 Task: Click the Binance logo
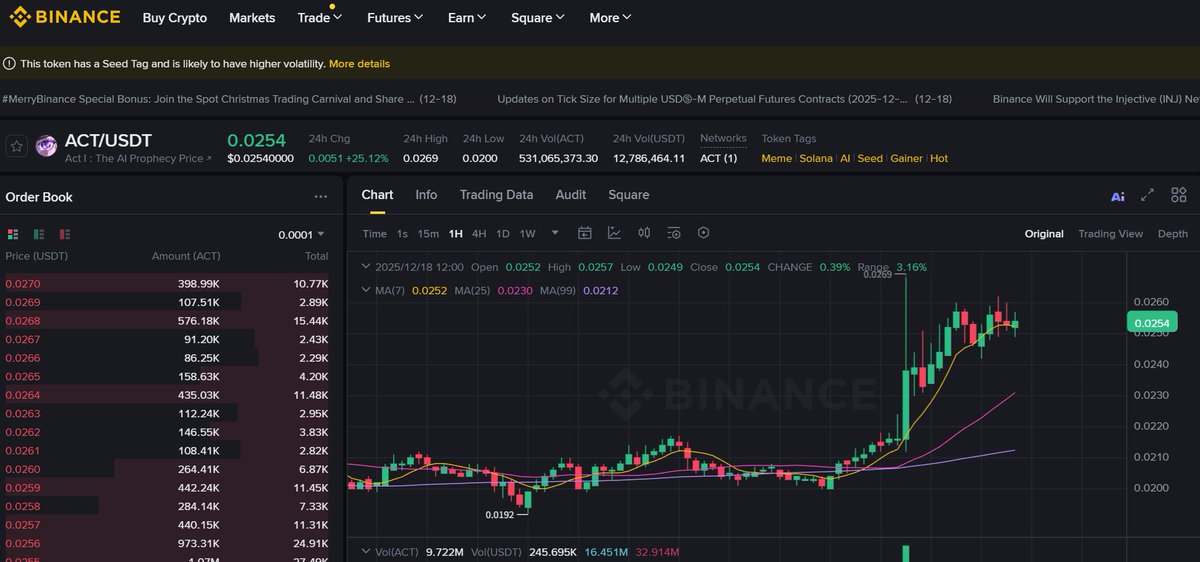65,17
